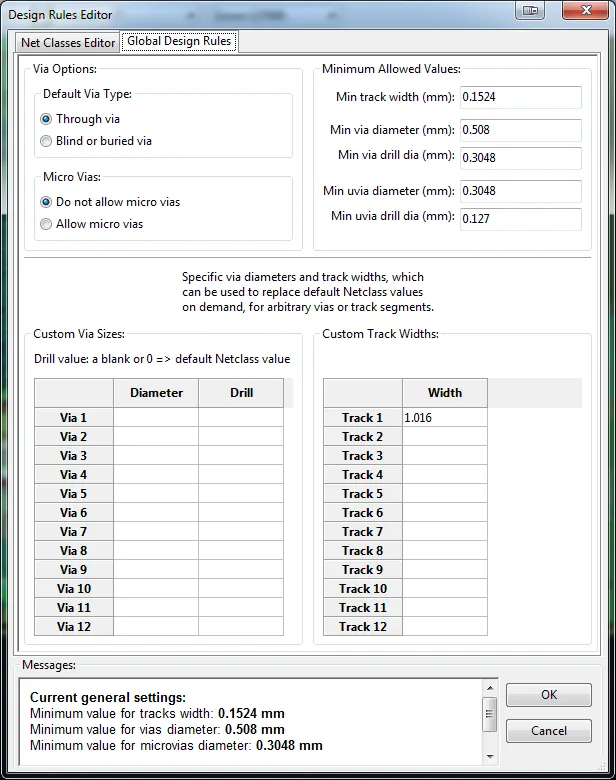Edit the Min via drill dia field
This screenshot has width=616, height=780.
tap(520, 158)
